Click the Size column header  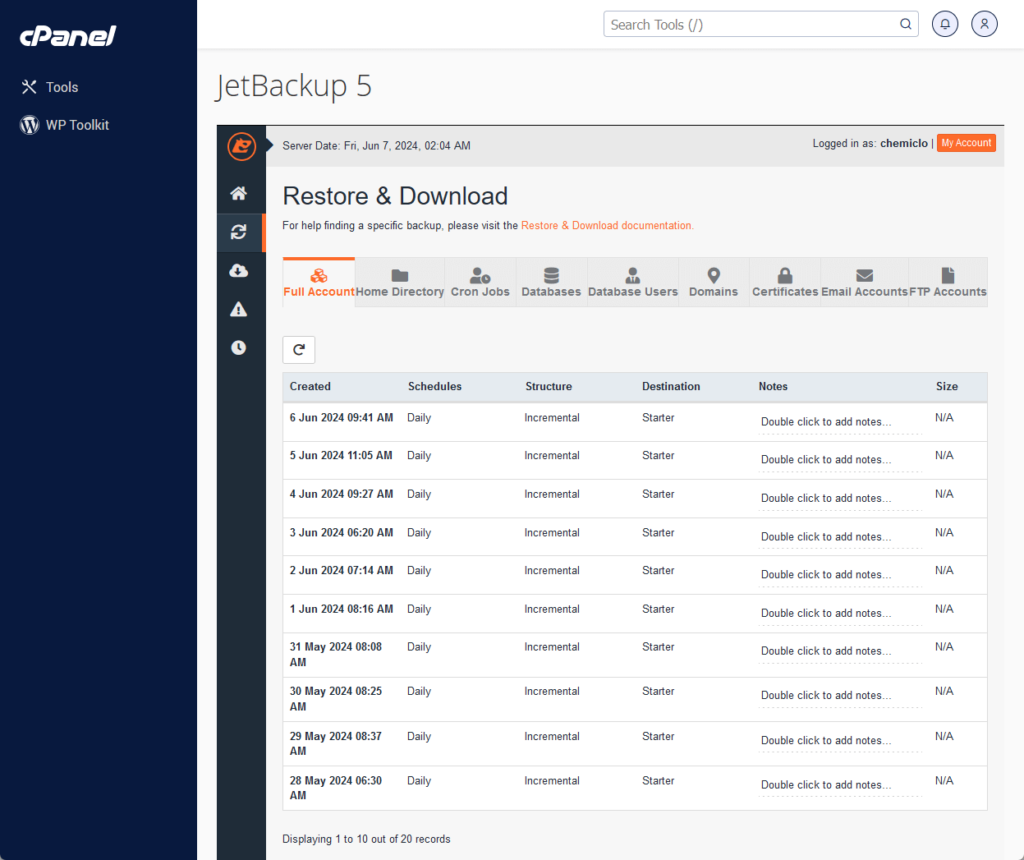pyautogui.click(x=947, y=387)
